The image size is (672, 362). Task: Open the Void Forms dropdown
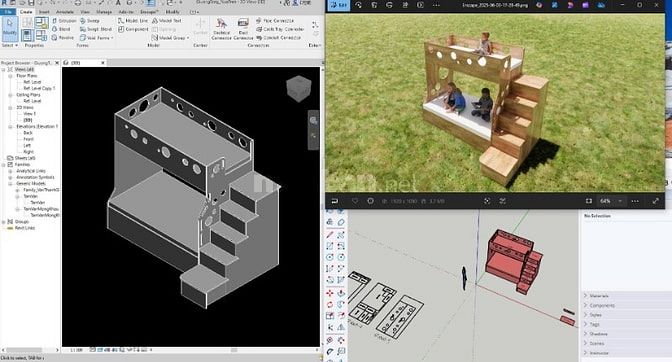coord(97,38)
